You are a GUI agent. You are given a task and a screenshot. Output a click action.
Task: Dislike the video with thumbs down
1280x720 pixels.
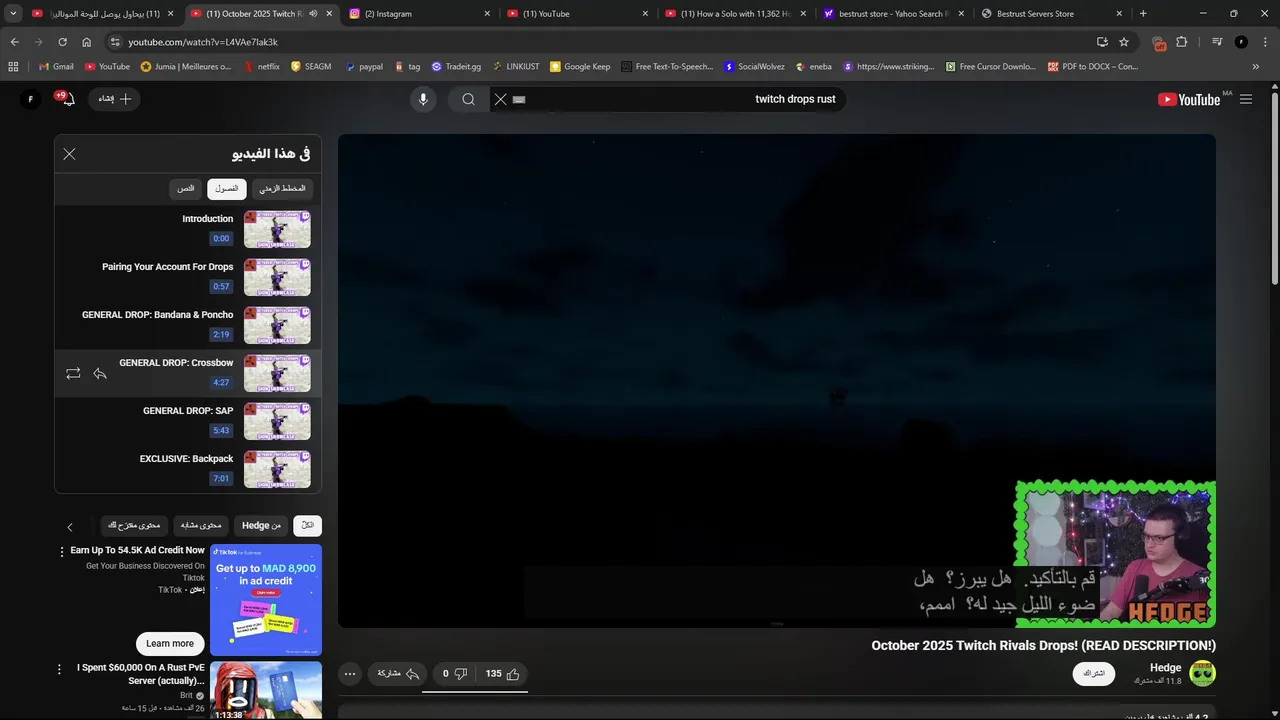[x=455, y=674]
